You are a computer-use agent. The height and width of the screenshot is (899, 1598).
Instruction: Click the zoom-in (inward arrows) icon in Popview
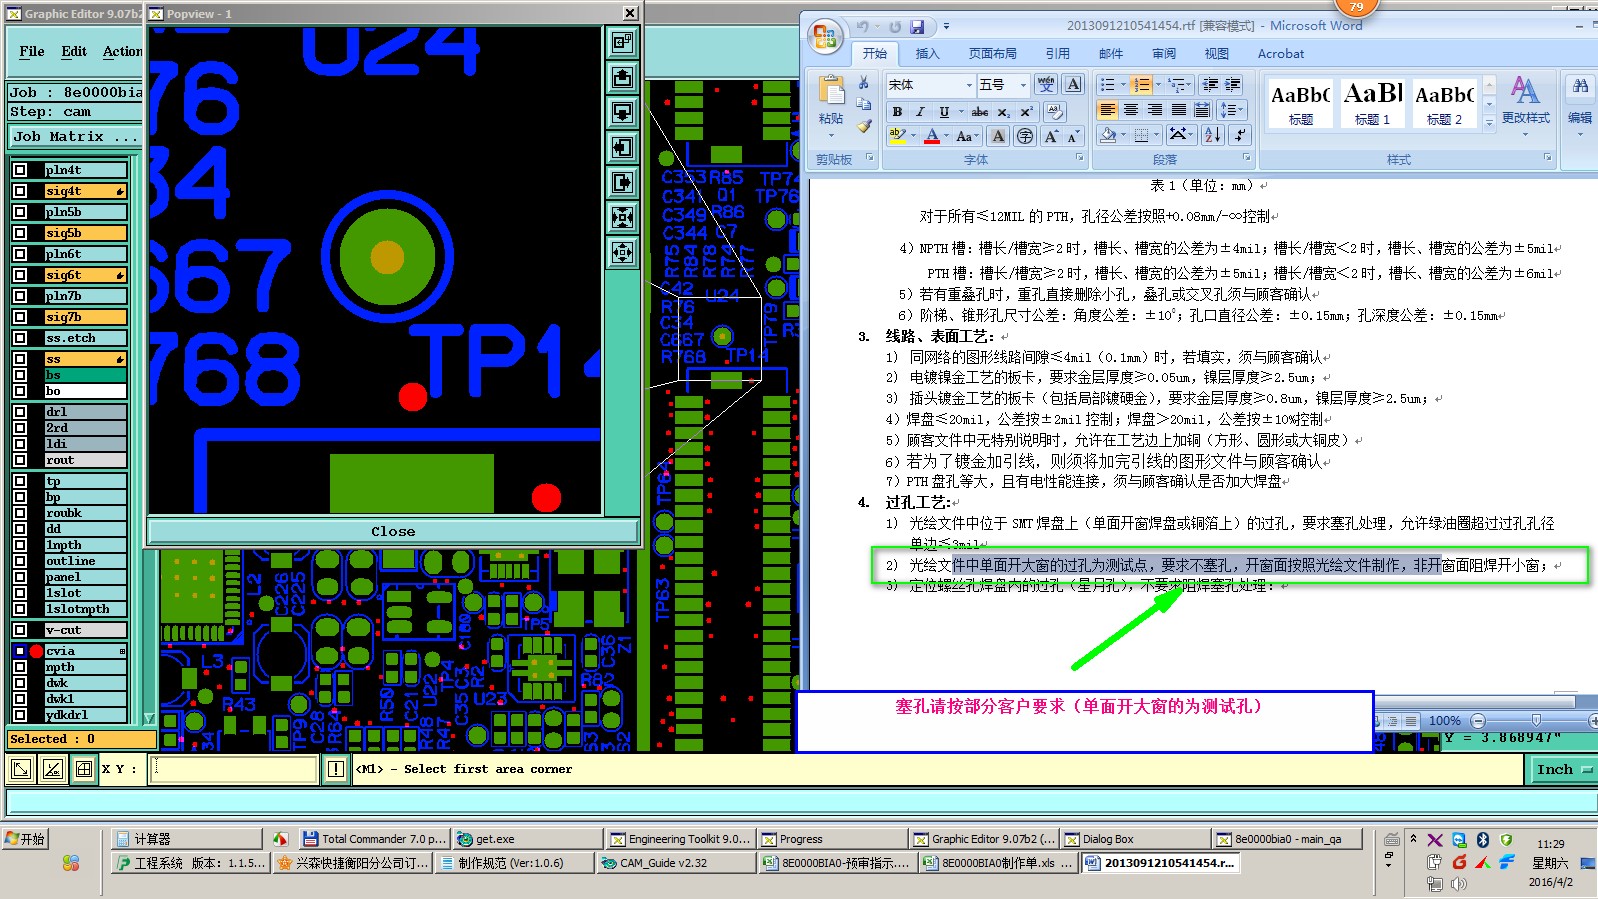[x=622, y=217]
